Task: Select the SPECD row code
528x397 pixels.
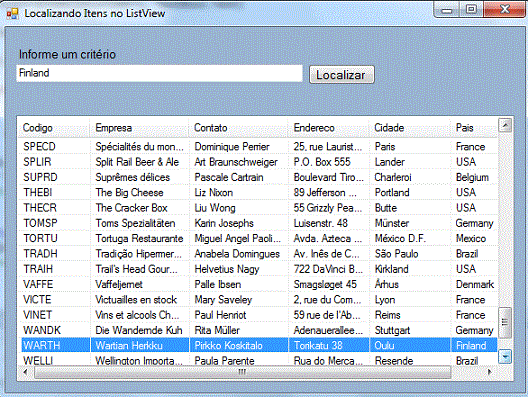Action: pyautogui.click(x=39, y=147)
